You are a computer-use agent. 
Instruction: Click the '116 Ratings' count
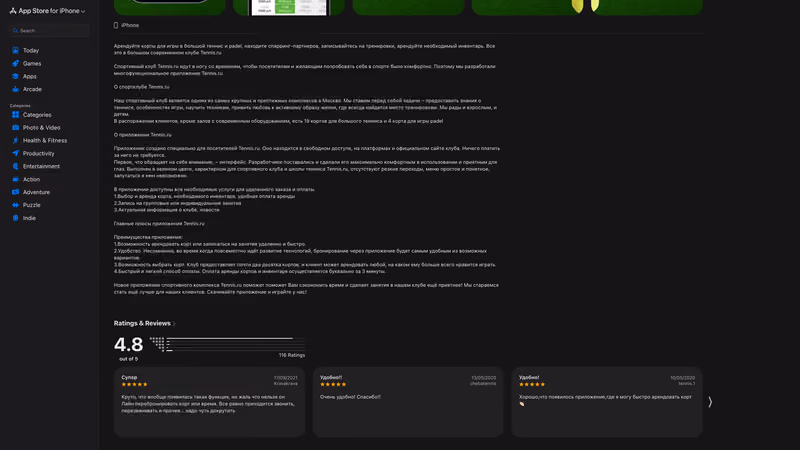click(292, 355)
